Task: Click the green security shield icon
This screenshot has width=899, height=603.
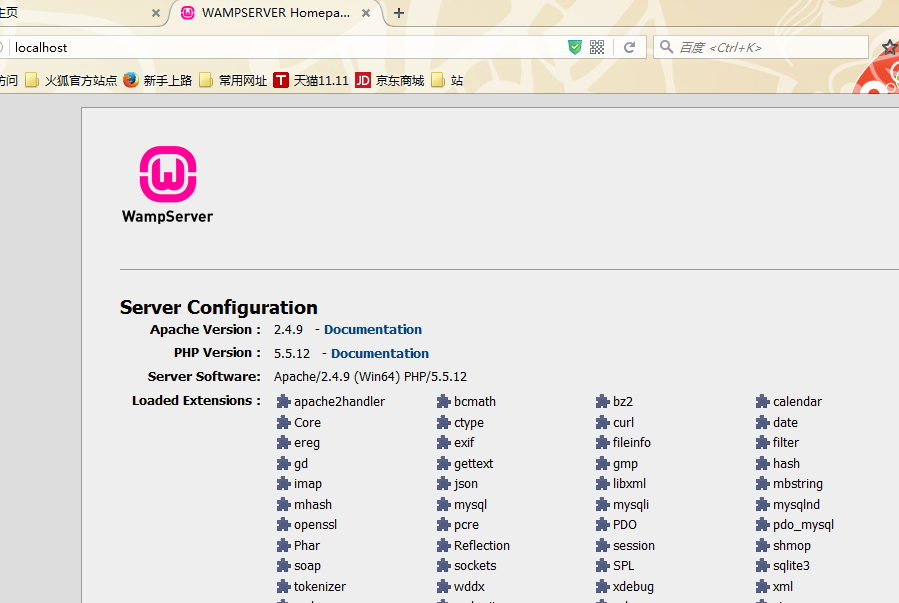Action: coord(574,48)
